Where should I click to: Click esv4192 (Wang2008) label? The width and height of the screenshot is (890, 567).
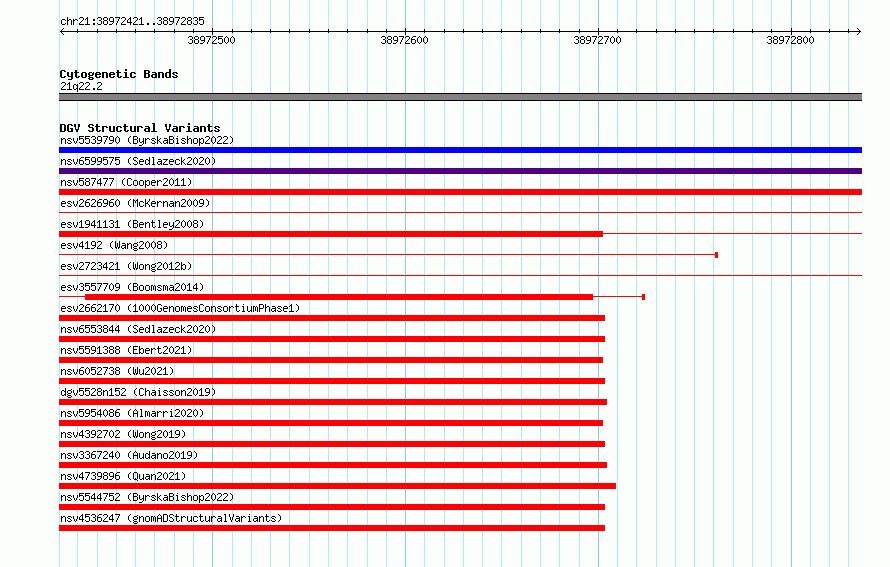[x=114, y=245]
